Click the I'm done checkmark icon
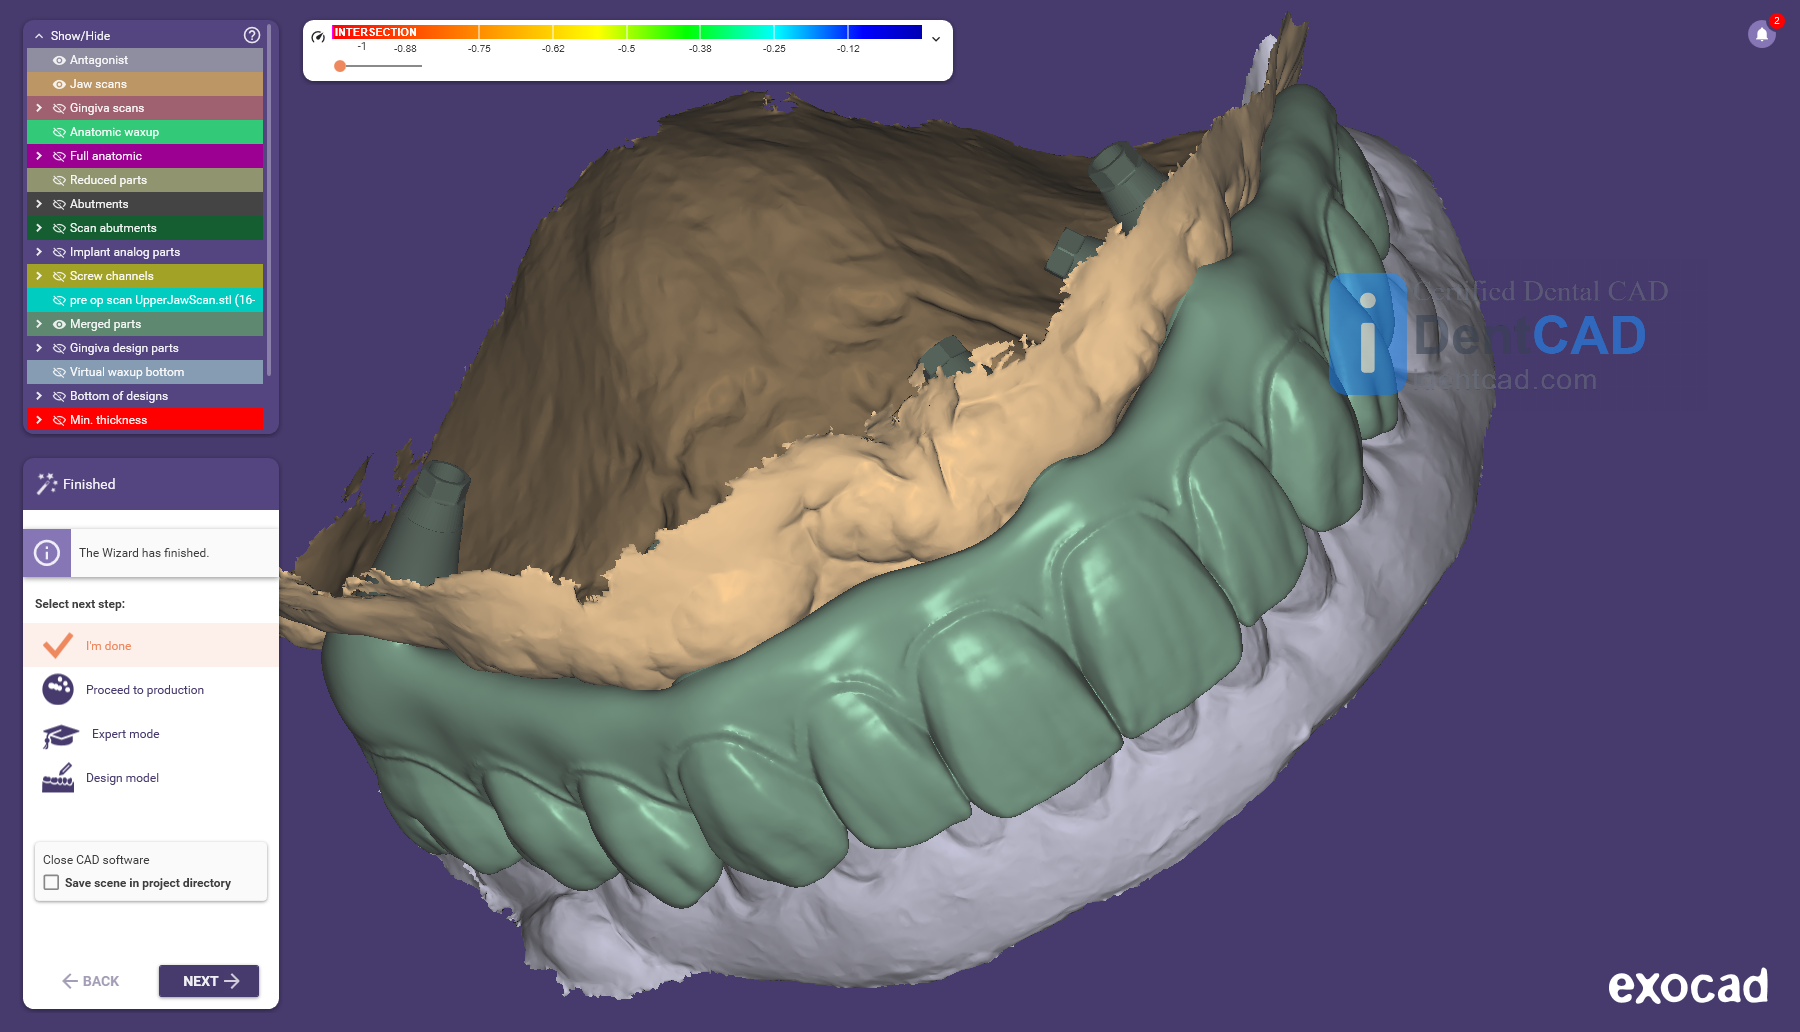The image size is (1800, 1032). pyautogui.click(x=58, y=645)
